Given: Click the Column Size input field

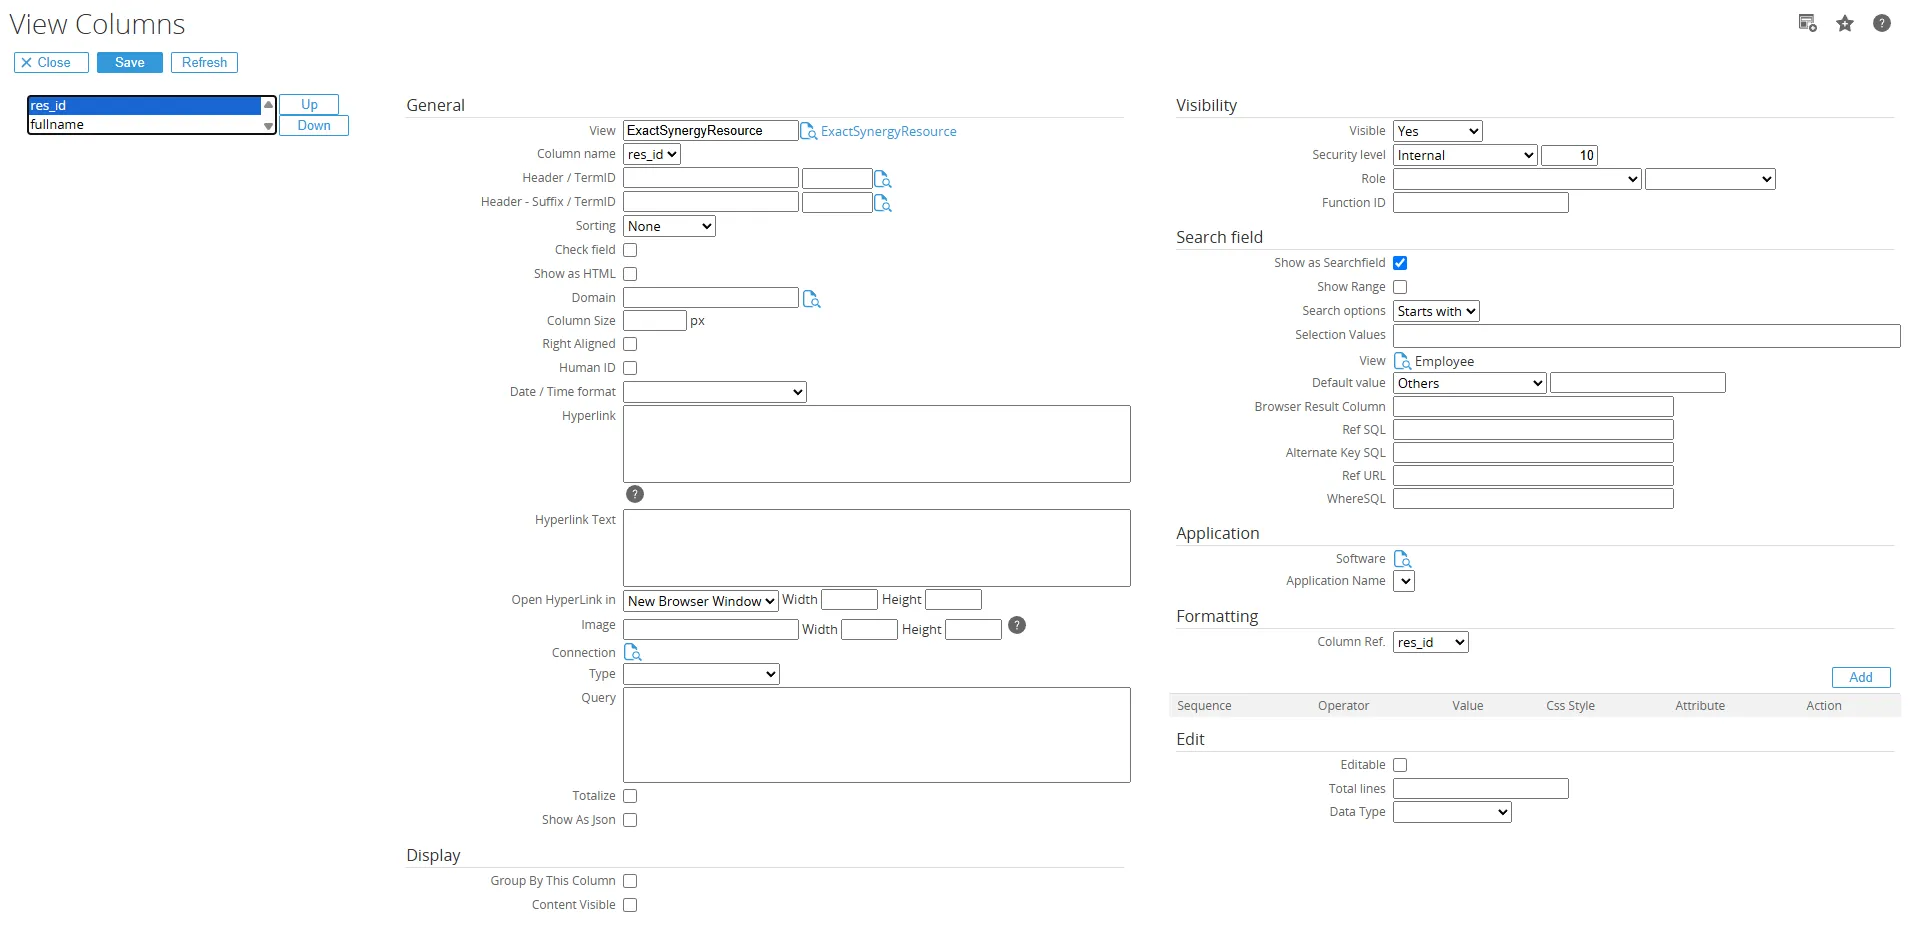Looking at the screenshot, I should tap(654, 321).
